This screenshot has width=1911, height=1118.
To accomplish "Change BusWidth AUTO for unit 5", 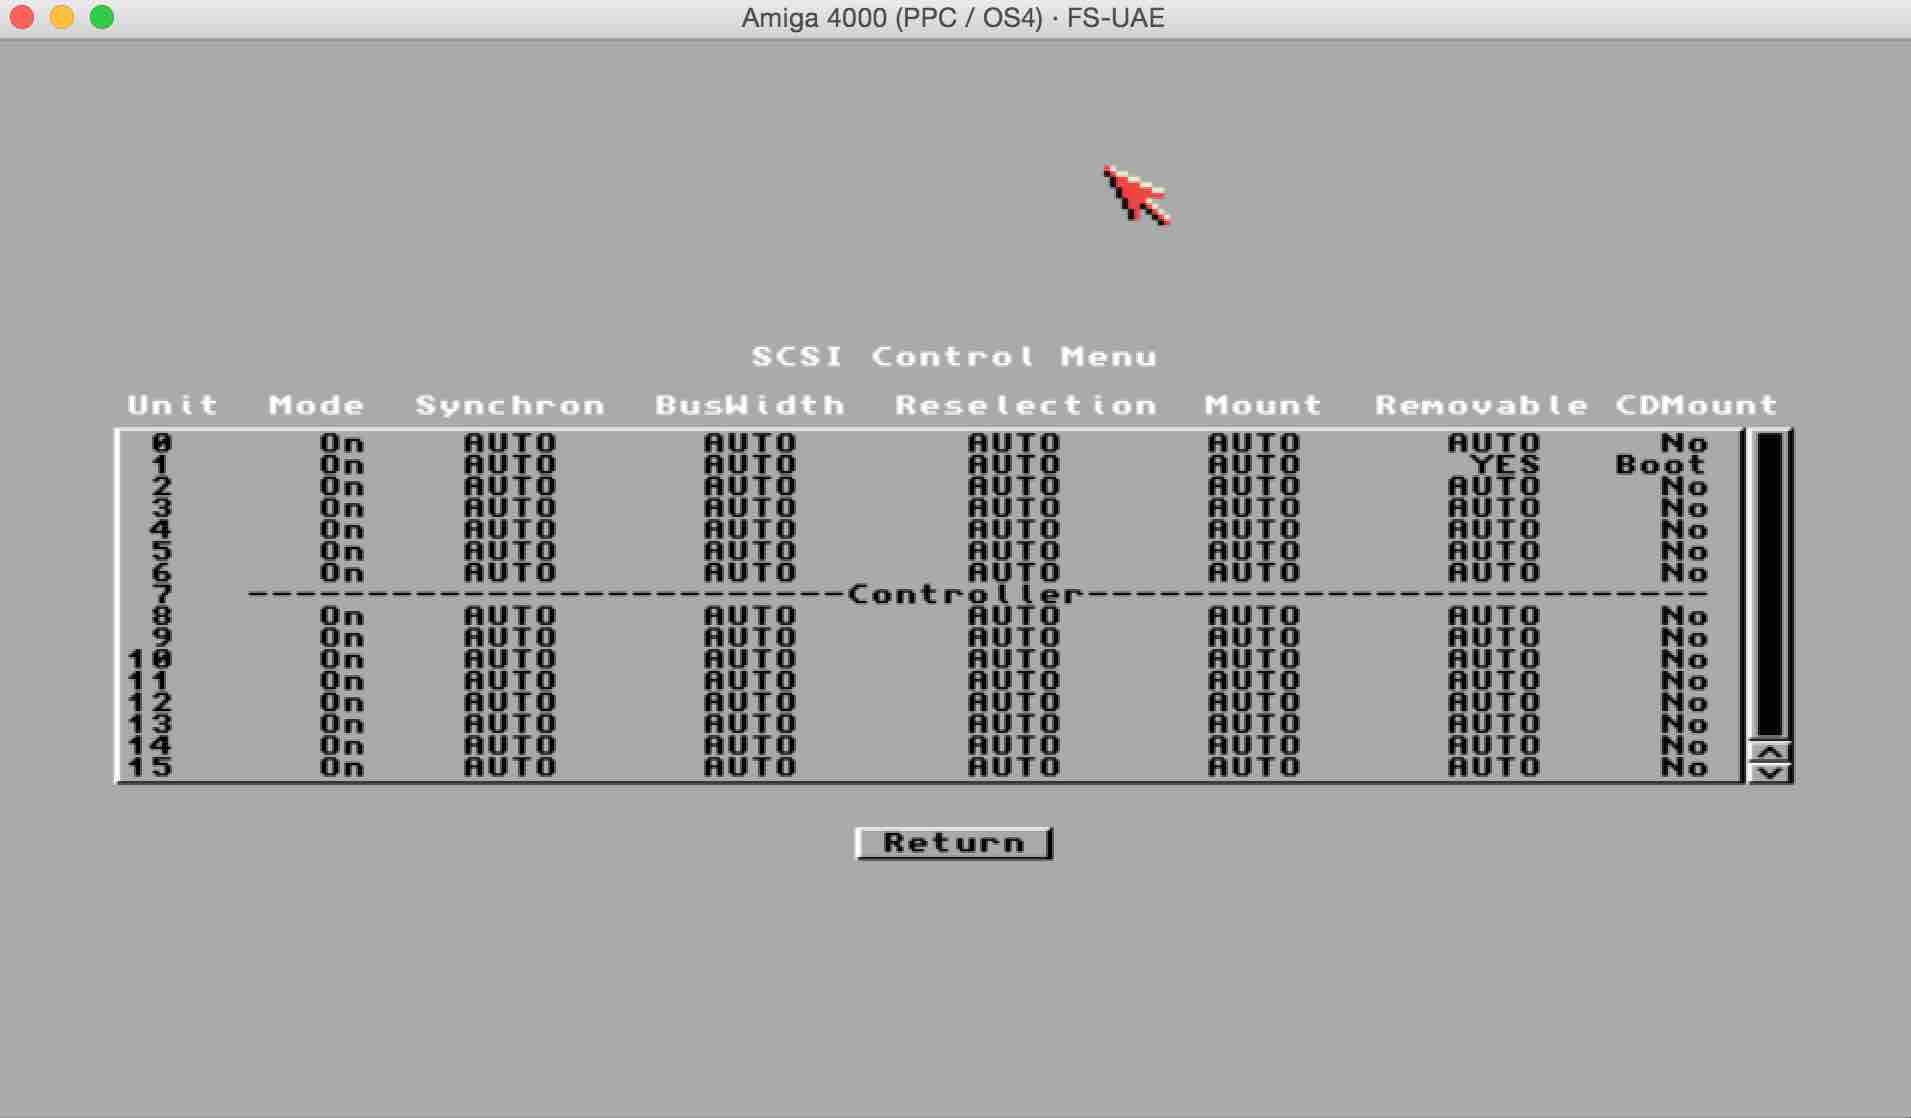I will tap(750, 551).
